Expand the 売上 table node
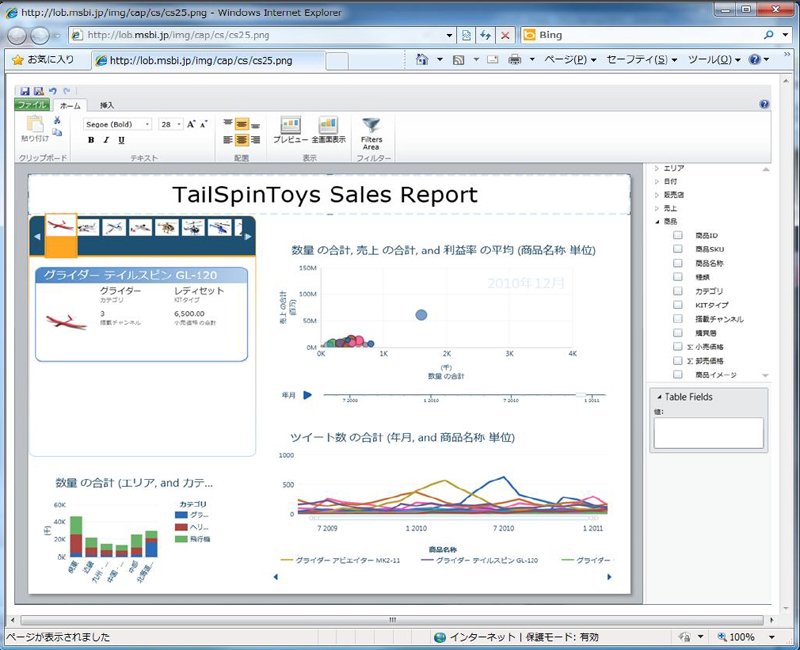The image size is (800, 650). click(x=657, y=208)
